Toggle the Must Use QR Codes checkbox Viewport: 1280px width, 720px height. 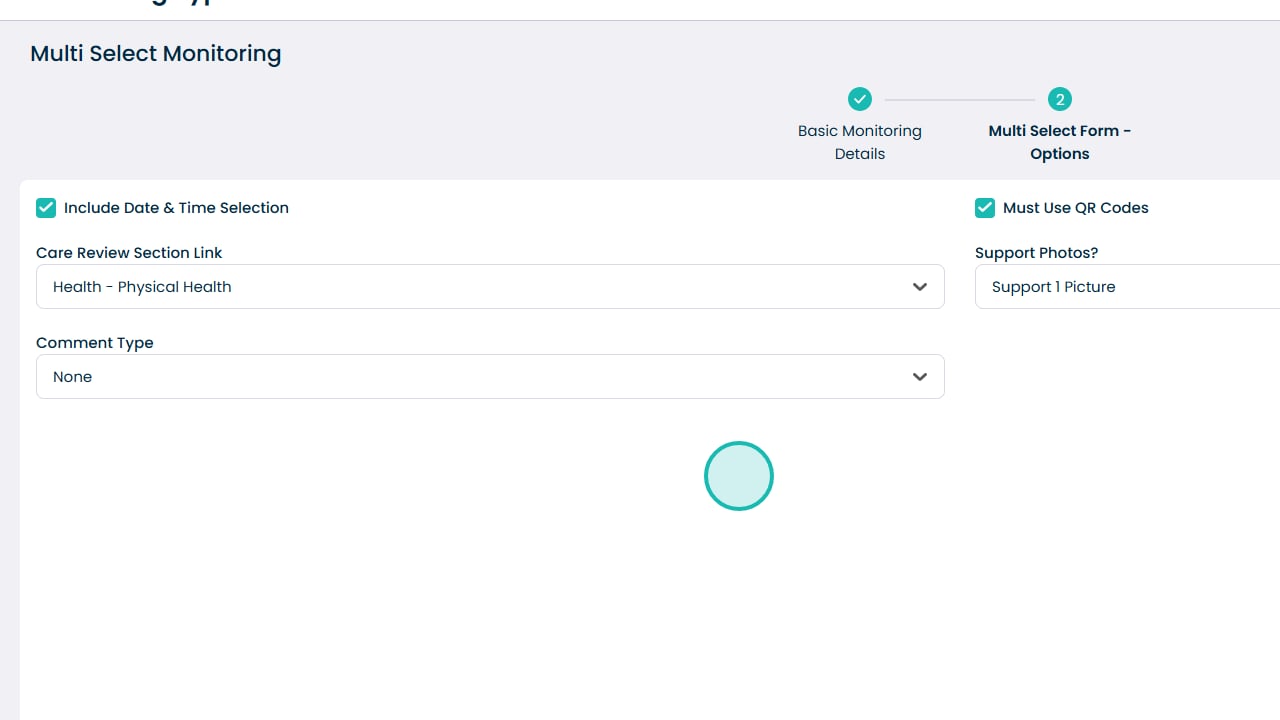(985, 208)
